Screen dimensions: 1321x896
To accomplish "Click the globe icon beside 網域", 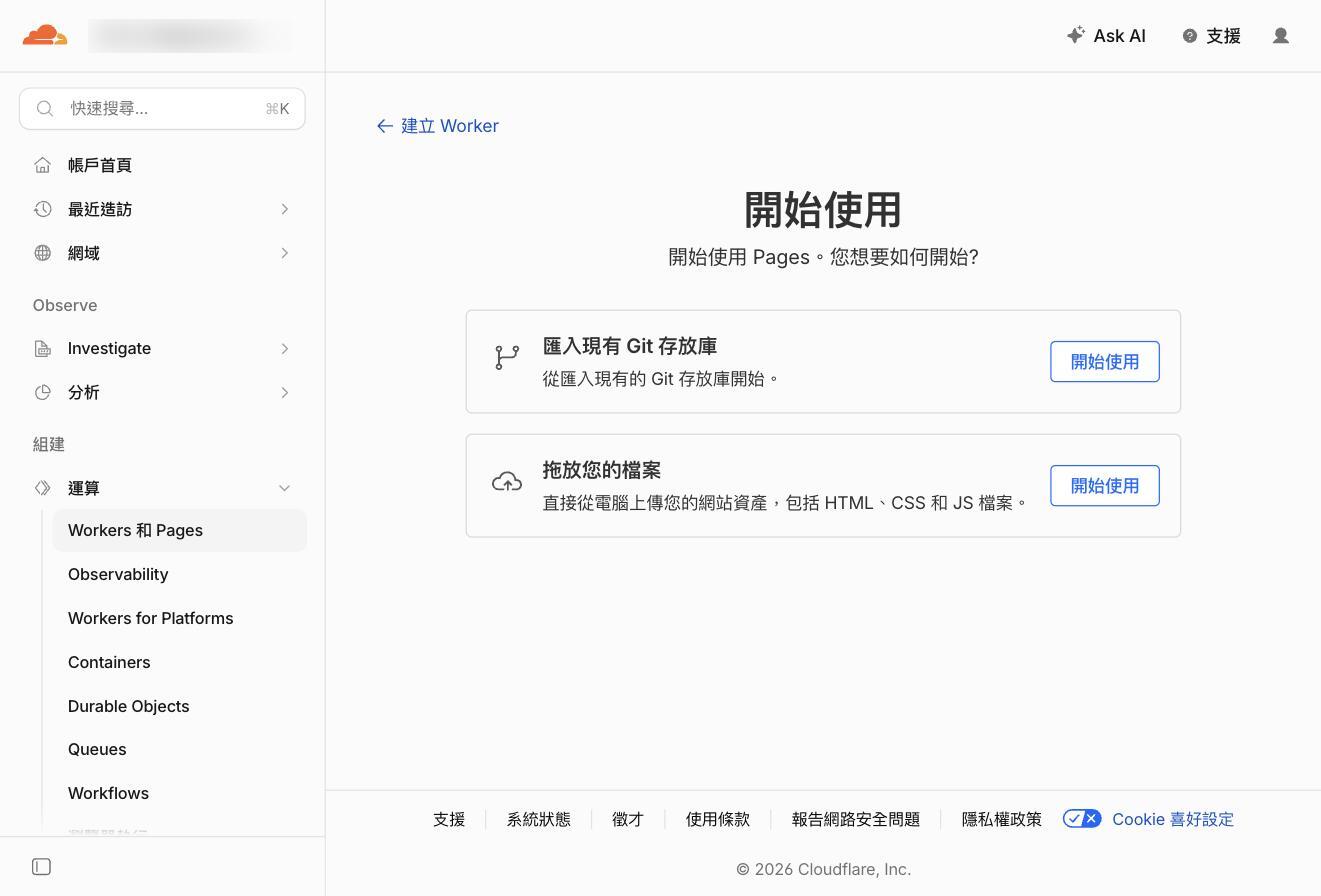I will point(42,253).
